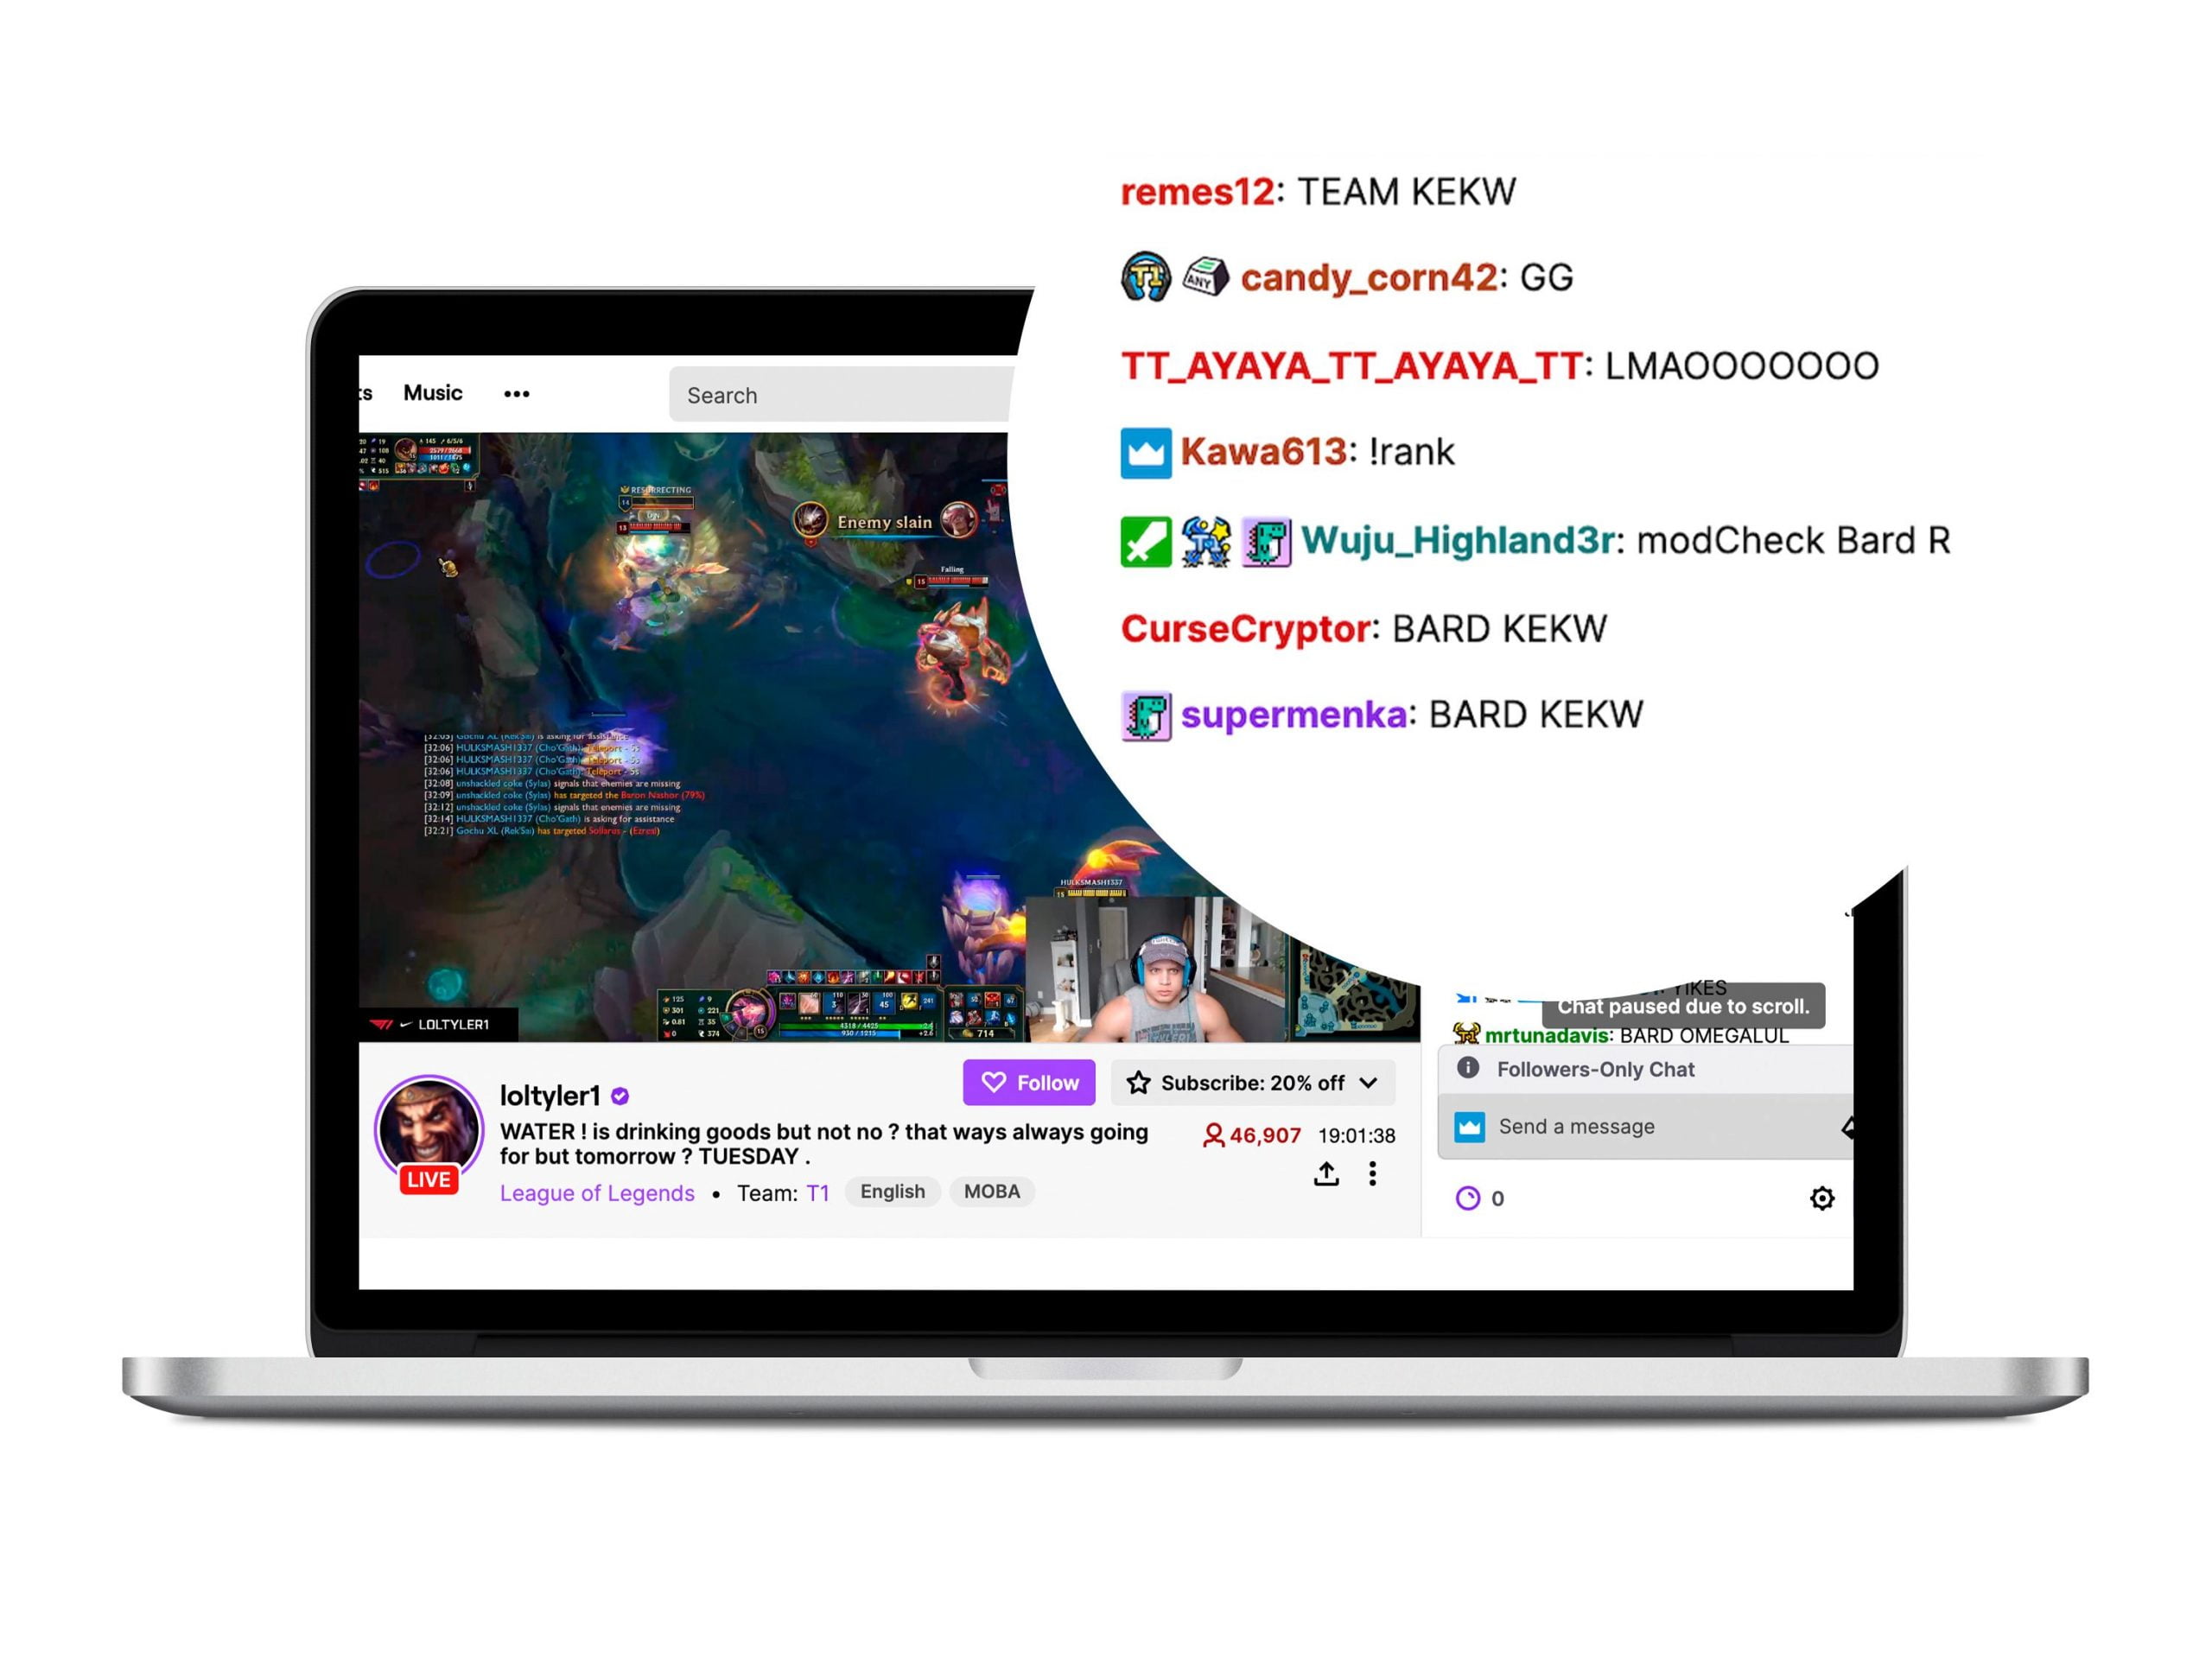2212x1659 pixels.
Task: Click the Send a message input field
Action: (1644, 1124)
